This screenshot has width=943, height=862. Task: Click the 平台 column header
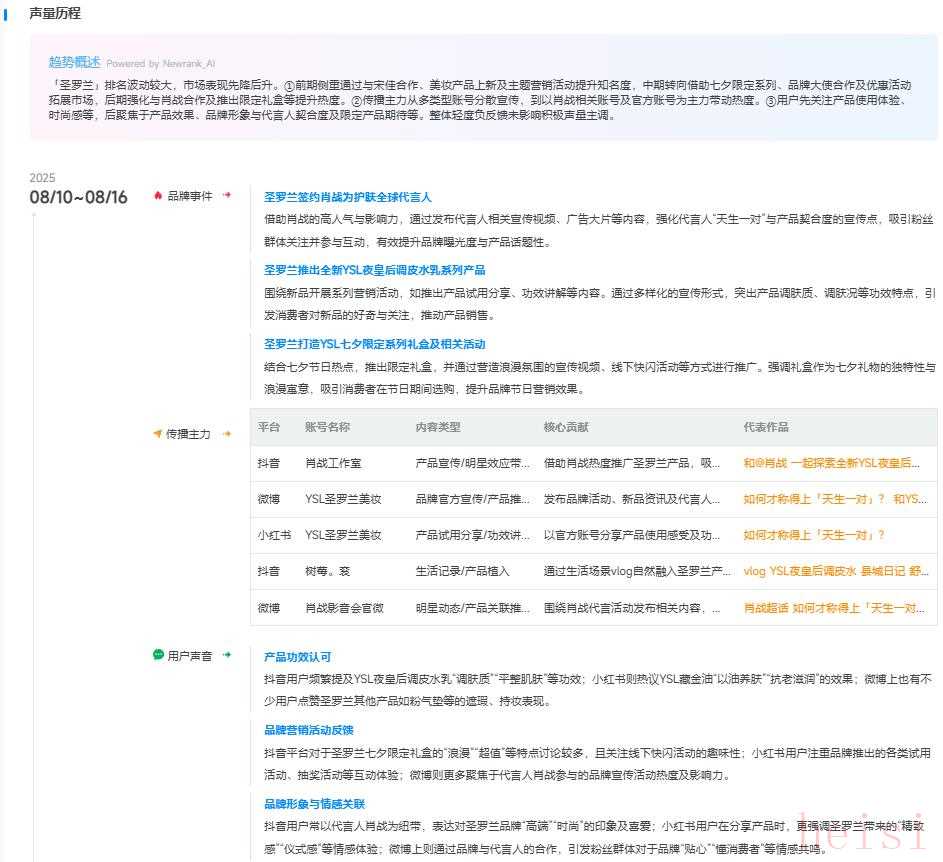click(269, 427)
